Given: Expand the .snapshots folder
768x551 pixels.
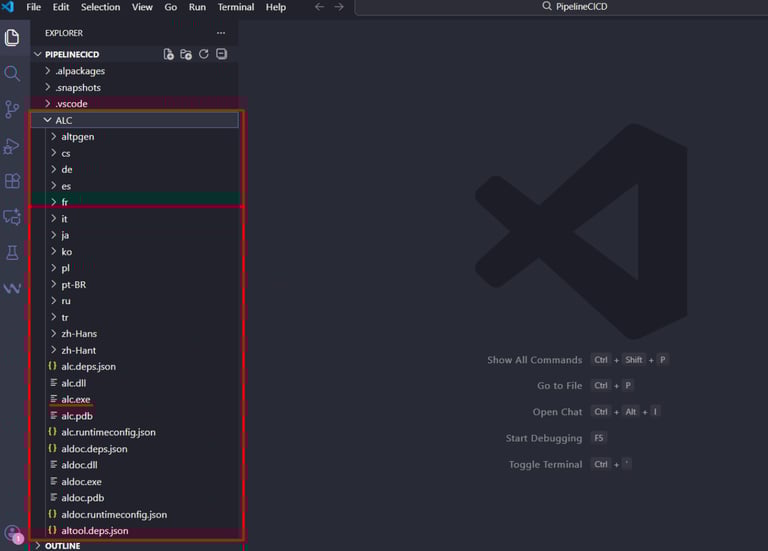Looking at the screenshot, I should (x=135, y=88).
